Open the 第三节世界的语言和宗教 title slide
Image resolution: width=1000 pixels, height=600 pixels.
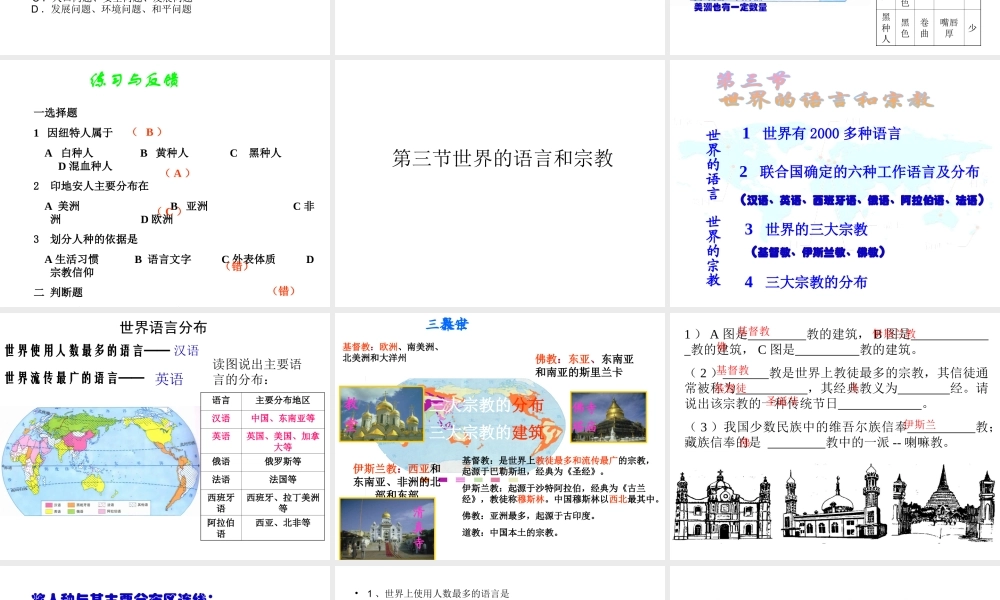point(499,183)
